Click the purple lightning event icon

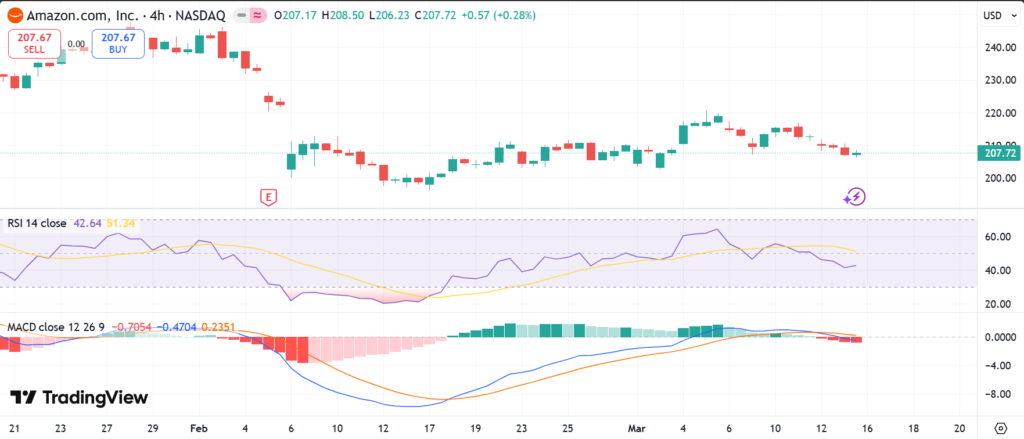click(855, 197)
